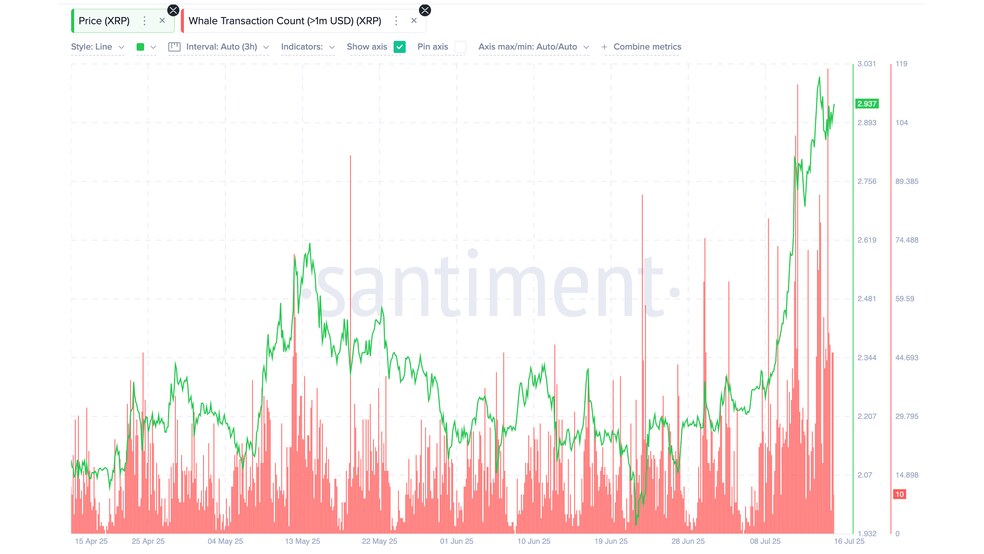This screenshot has width=984, height=554.
Task: Click the 89.385 whale axis label
Action: point(907,181)
